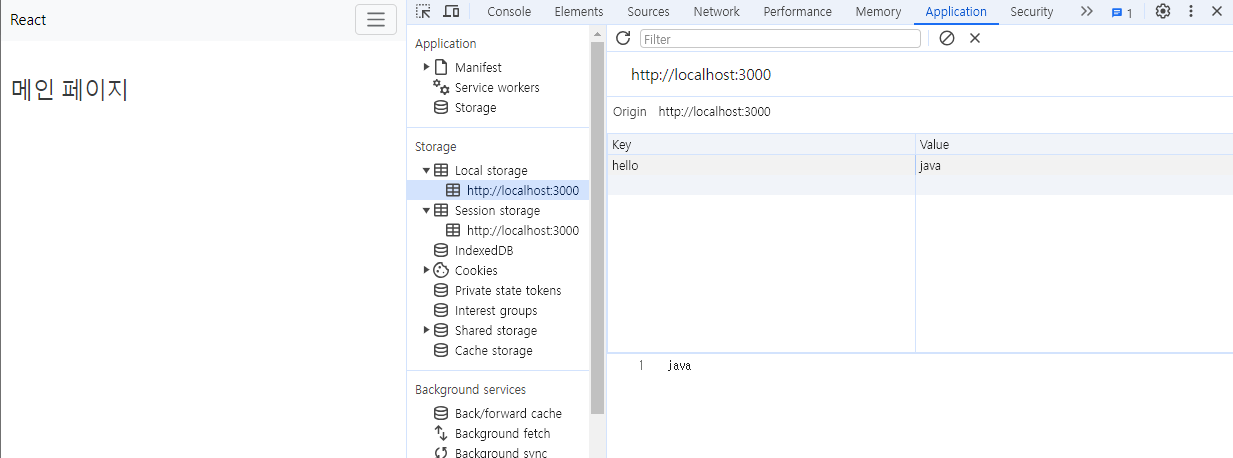Click the Manifest document icon

pos(441,67)
